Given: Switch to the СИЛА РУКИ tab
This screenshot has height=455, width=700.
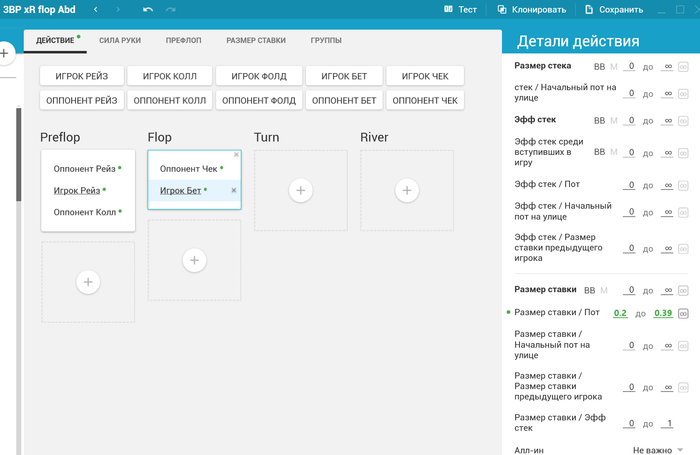Looking at the screenshot, I should [x=120, y=40].
